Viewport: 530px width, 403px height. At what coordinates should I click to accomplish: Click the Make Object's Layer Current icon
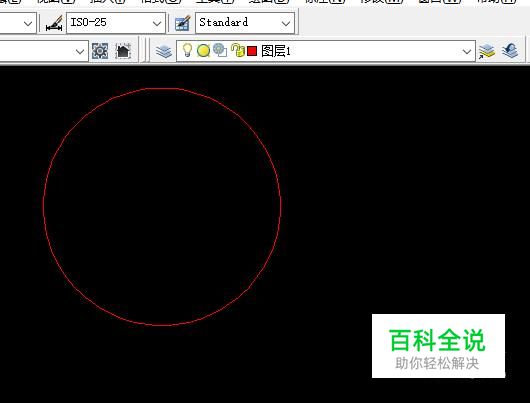pos(486,51)
